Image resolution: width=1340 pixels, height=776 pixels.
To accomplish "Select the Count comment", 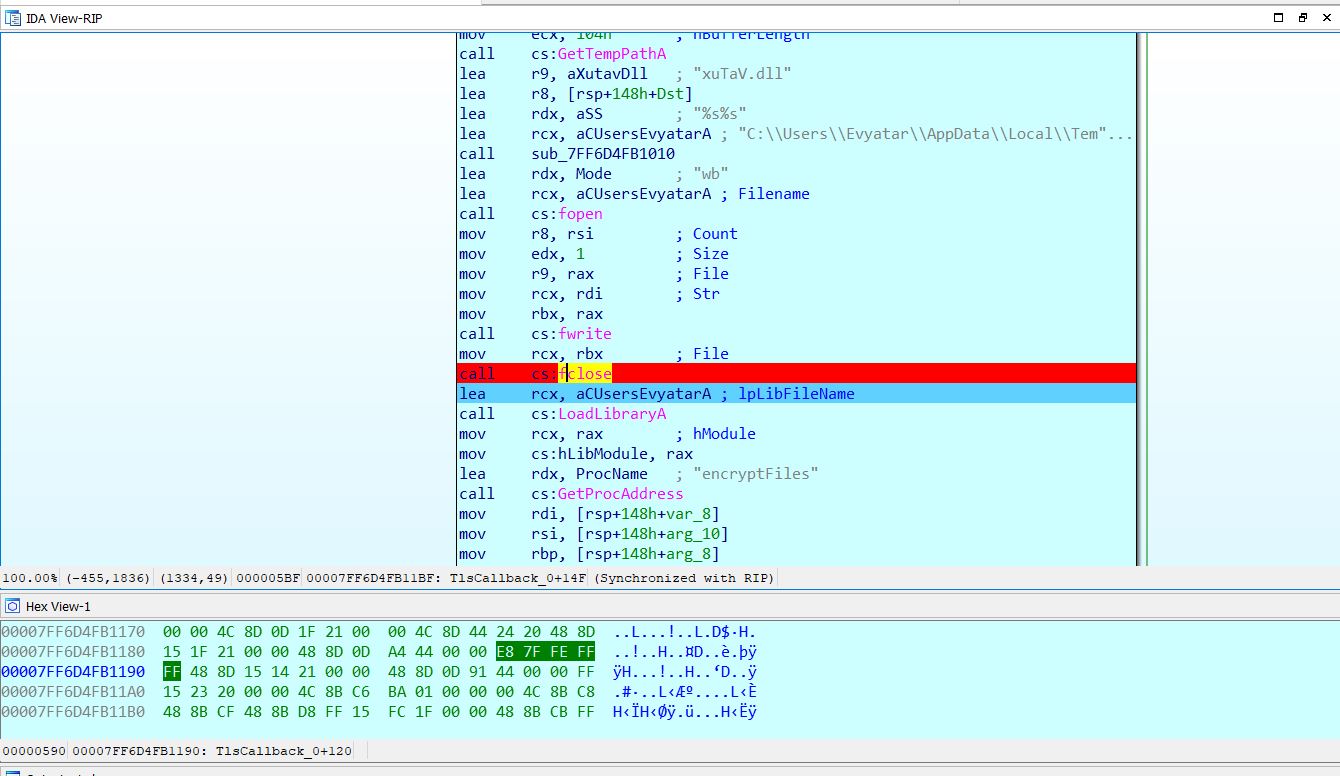I will [x=715, y=234].
